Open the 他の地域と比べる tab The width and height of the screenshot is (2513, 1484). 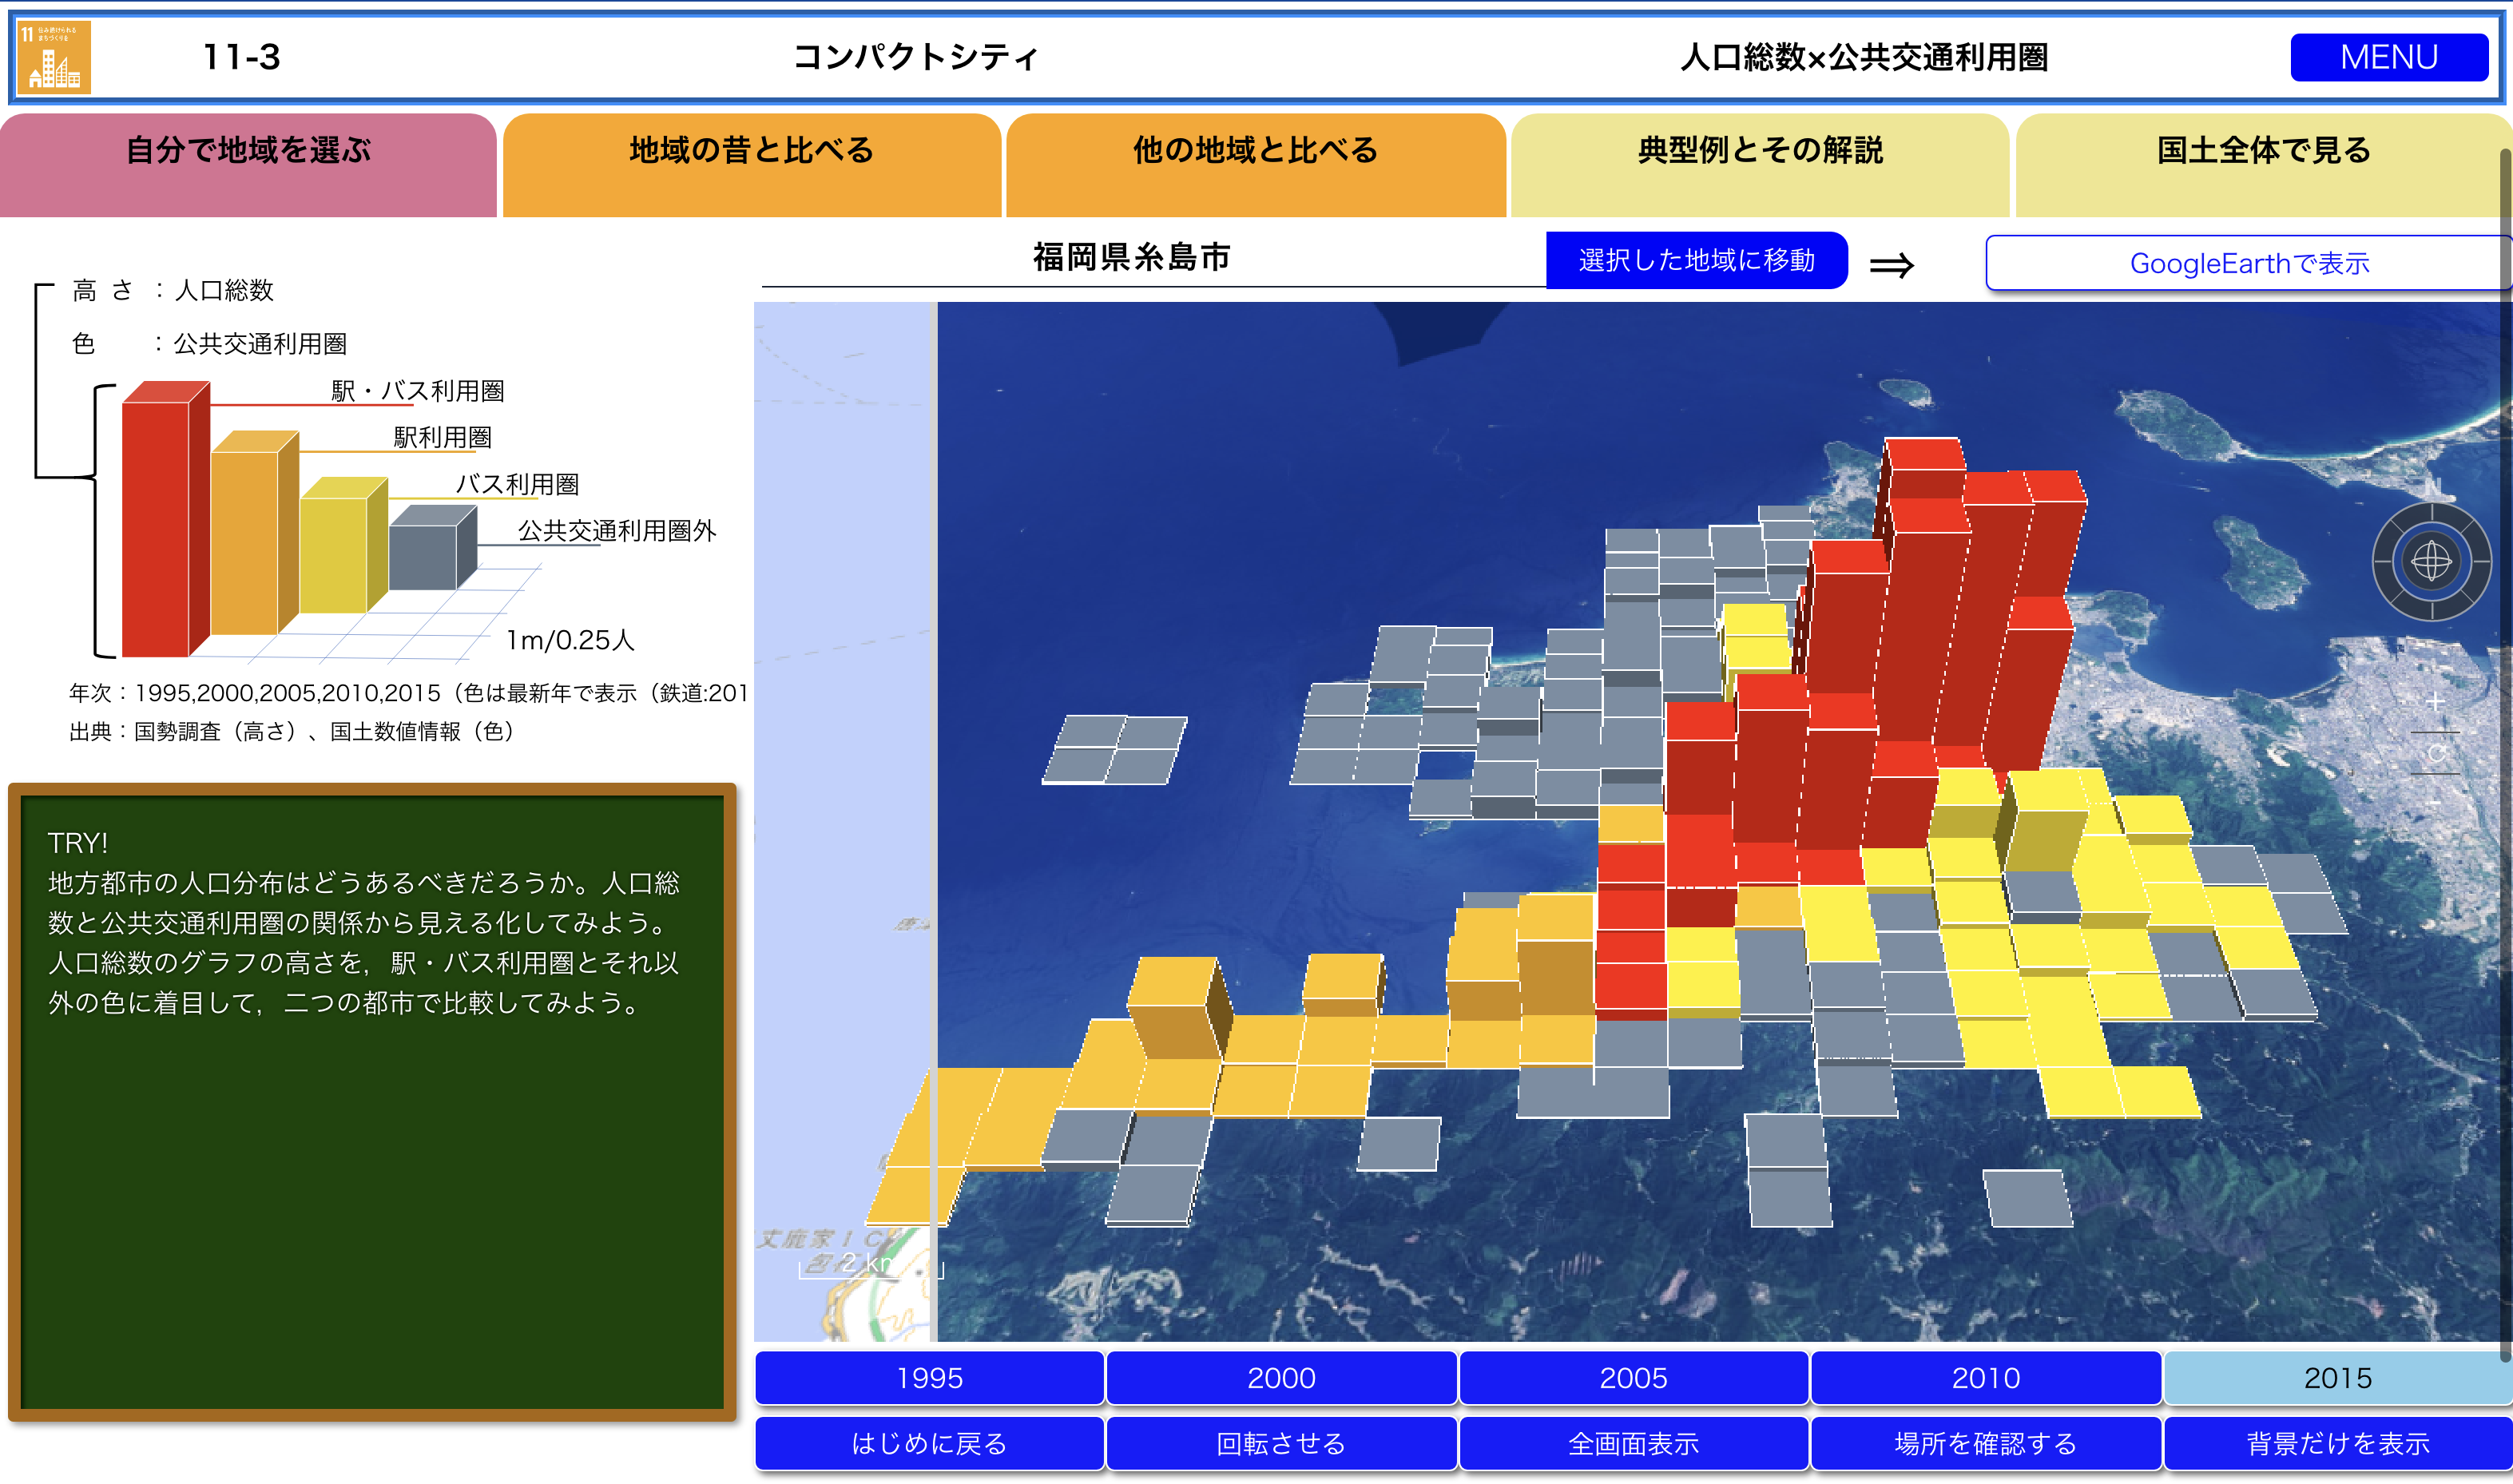tap(1255, 152)
